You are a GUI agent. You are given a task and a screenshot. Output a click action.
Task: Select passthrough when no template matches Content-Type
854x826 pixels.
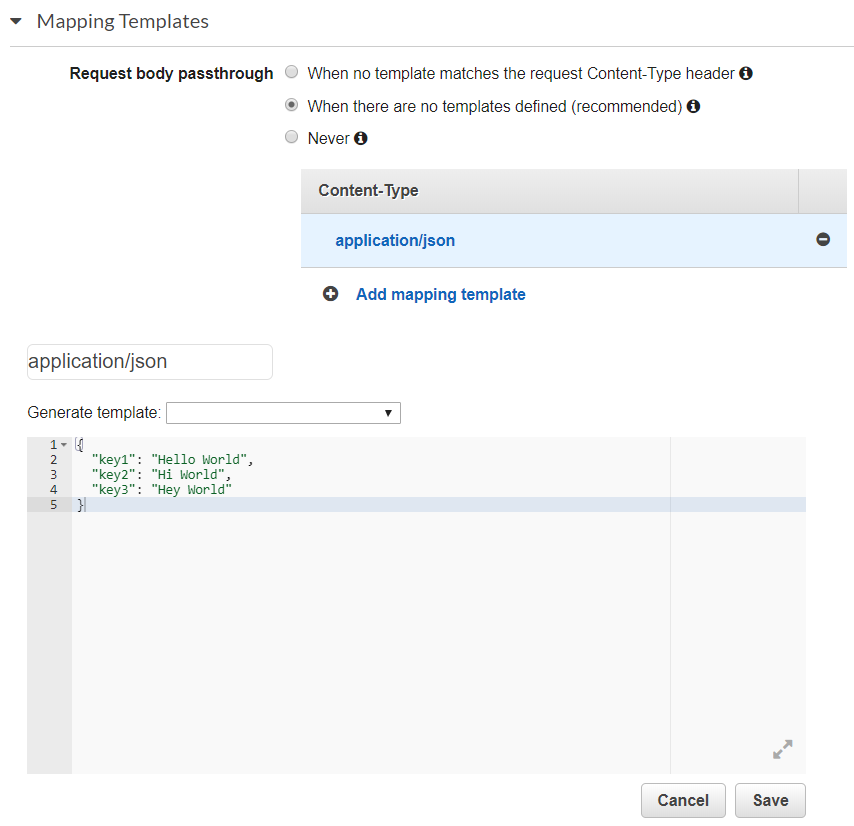point(291,71)
